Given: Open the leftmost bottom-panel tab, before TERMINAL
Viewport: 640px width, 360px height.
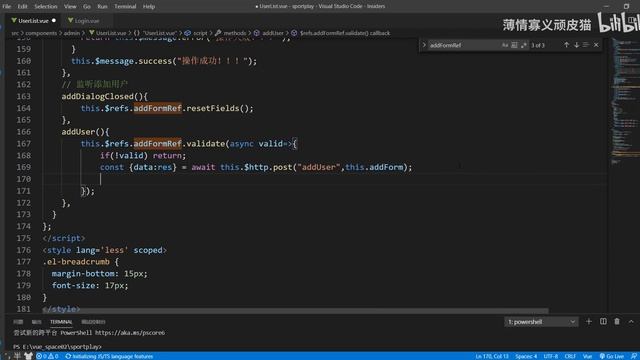Looking at the screenshot, I should [18, 322].
